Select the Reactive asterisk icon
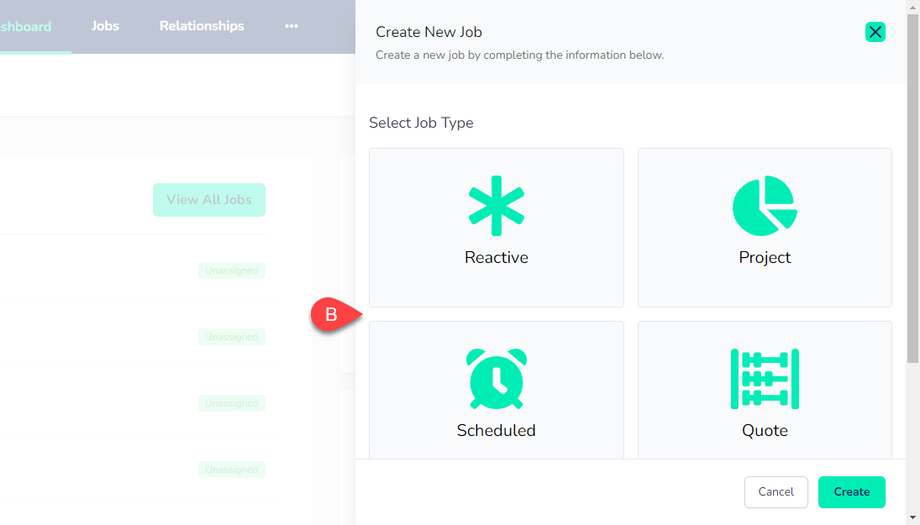Image resolution: width=920 pixels, height=525 pixels. tap(496, 206)
